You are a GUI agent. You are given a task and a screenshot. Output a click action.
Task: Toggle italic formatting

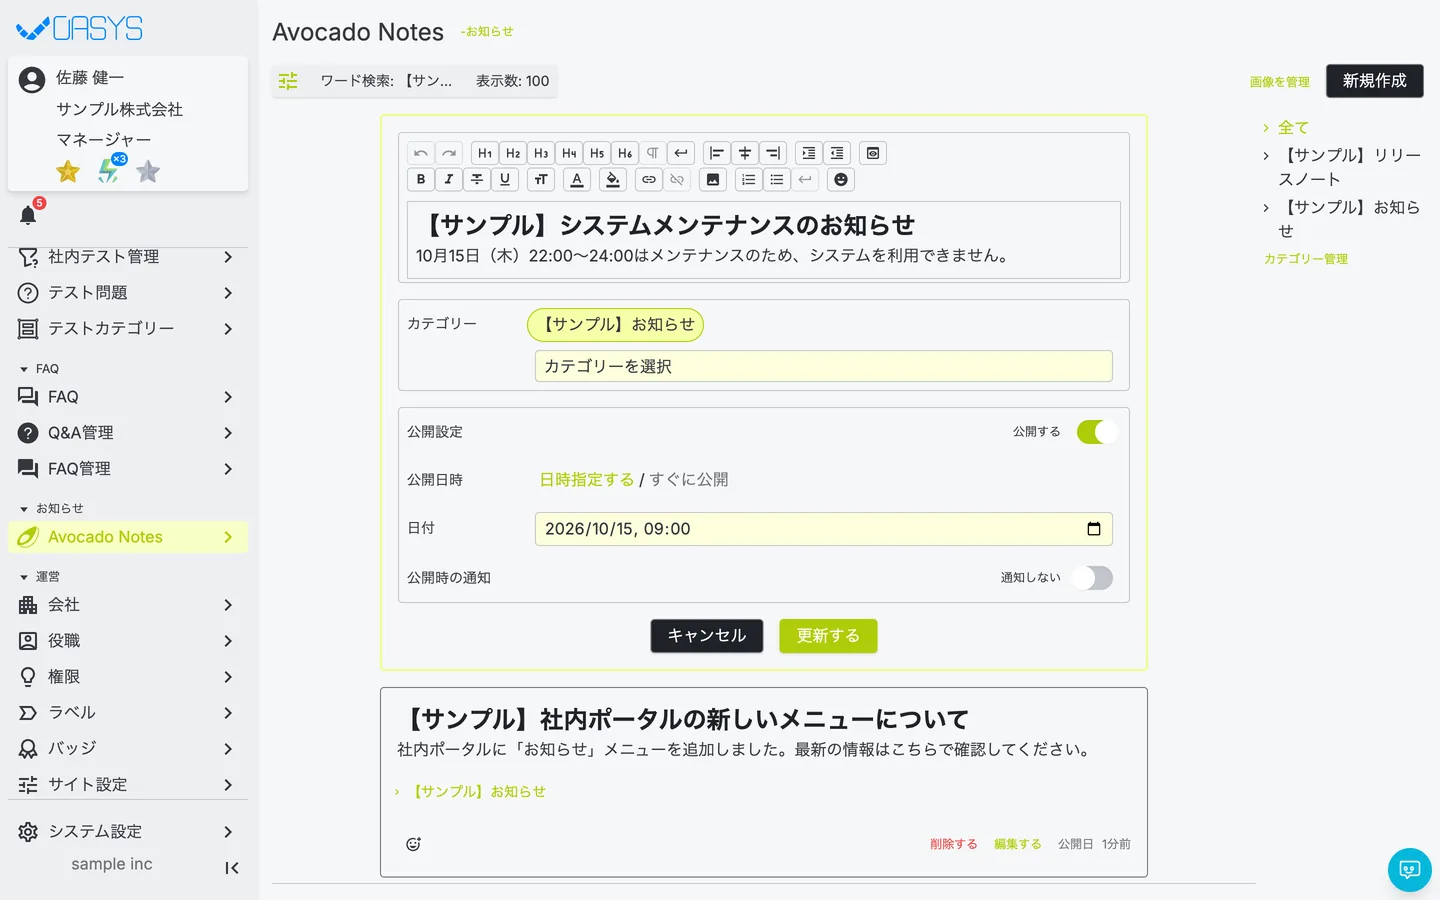coord(449,180)
